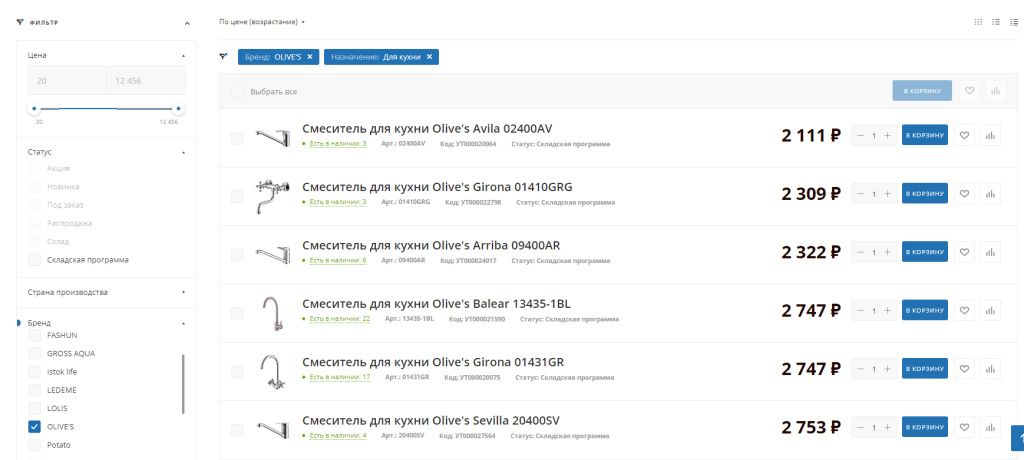Remove the 'Для кухни' filter tag
Image resolution: width=1024 pixels, height=460 pixels.
pos(430,57)
